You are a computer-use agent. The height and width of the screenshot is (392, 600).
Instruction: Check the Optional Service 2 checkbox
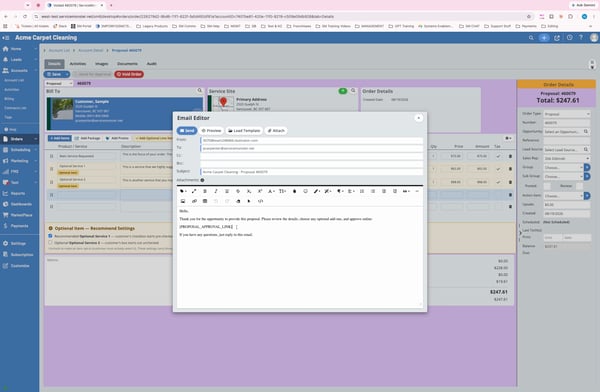click(x=50, y=243)
